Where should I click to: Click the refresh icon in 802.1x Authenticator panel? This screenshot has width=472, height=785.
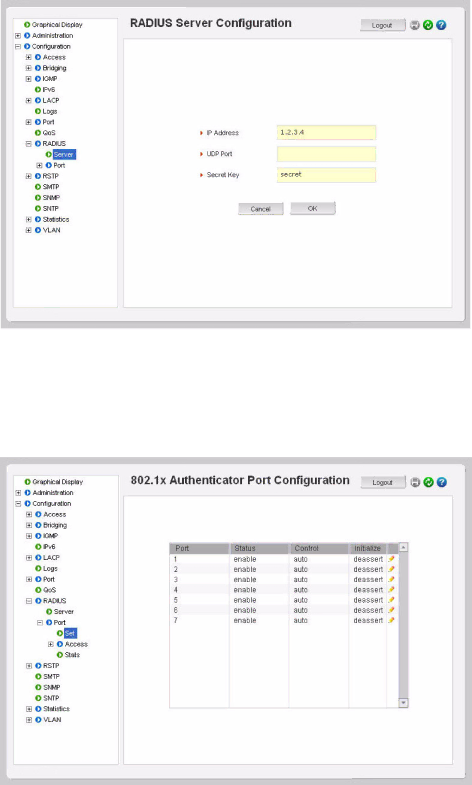(x=428, y=482)
